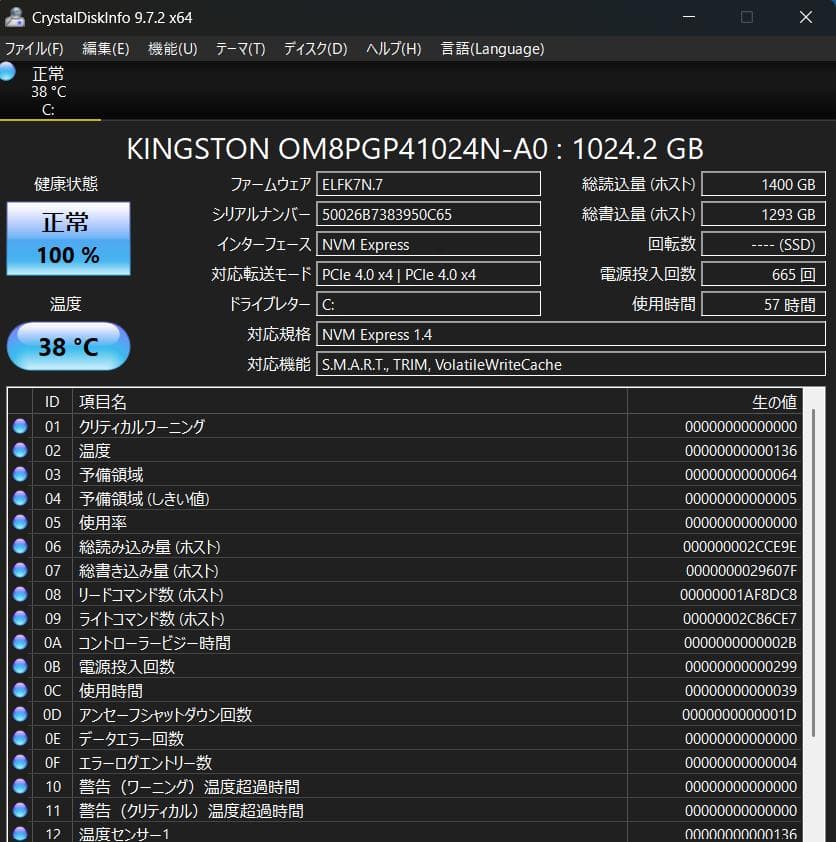This screenshot has width=836, height=842.
Task: Open the 編集 menu
Action: (103, 48)
